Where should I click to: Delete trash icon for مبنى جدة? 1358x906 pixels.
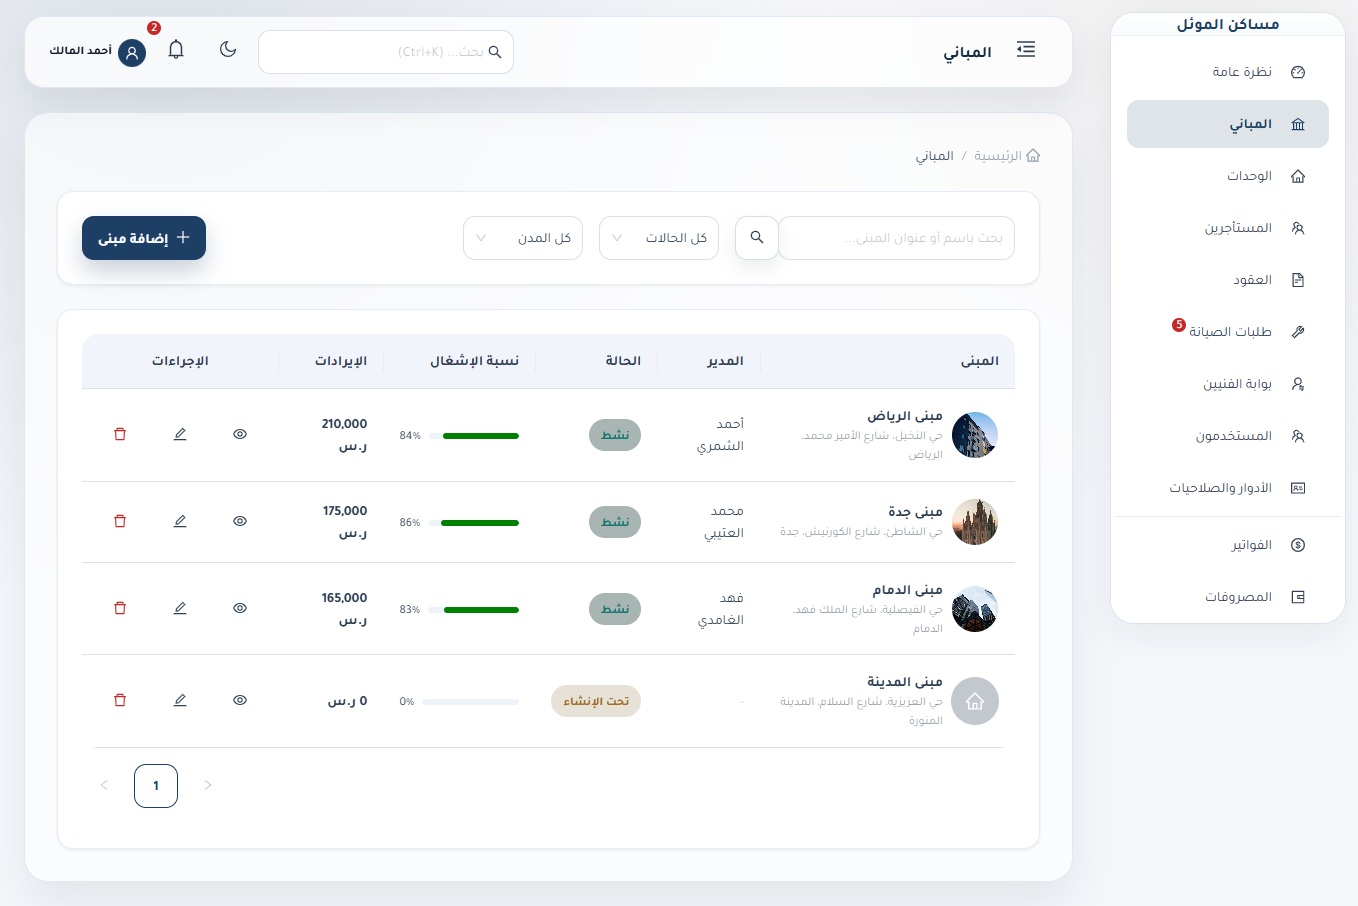[x=120, y=521]
